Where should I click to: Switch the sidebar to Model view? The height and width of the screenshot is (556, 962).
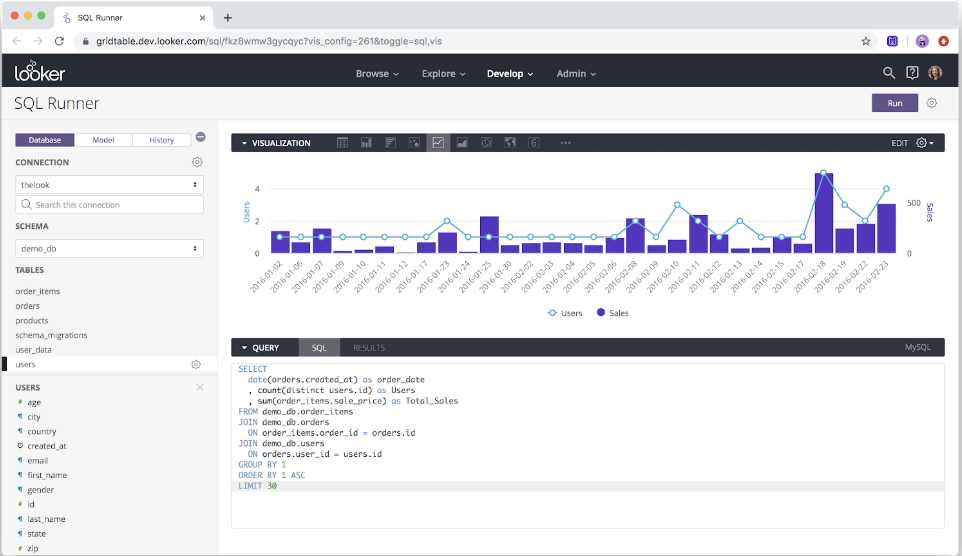103,140
